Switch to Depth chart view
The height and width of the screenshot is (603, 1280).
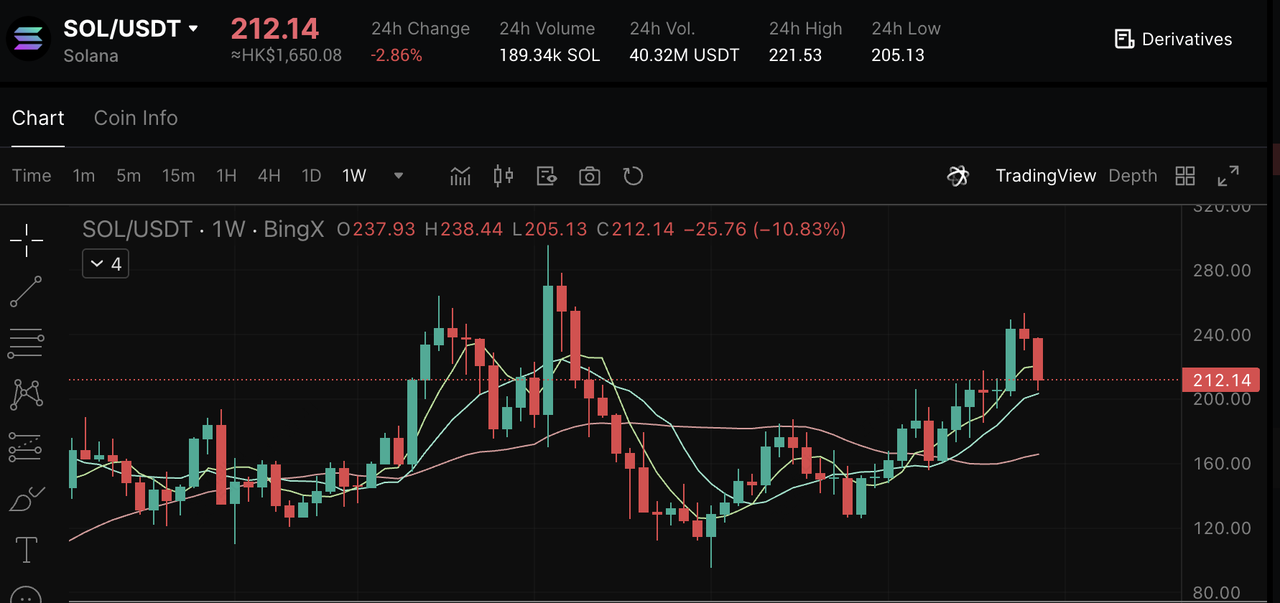(x=1132, y=176)
